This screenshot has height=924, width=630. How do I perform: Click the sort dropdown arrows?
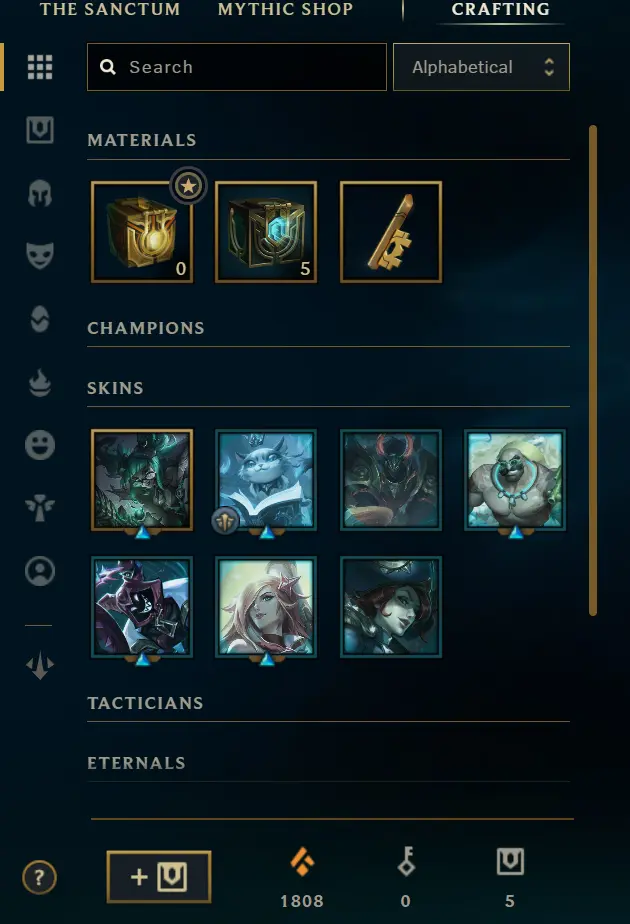(549, 67)
